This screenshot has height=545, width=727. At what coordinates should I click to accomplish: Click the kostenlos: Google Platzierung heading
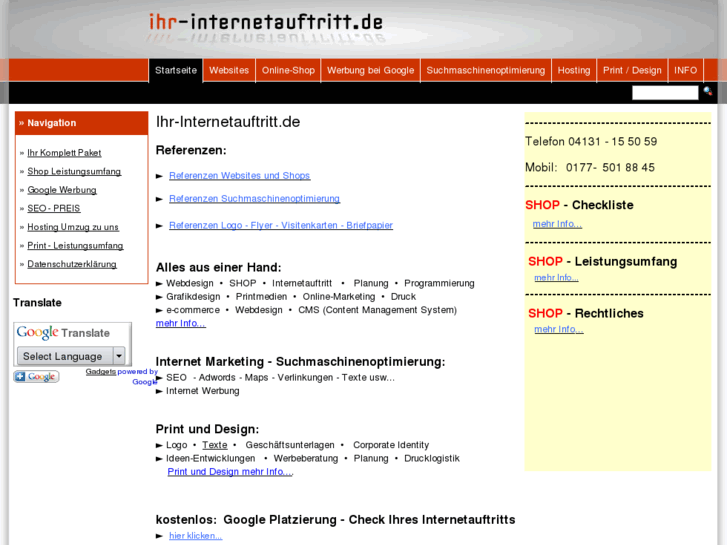(335, 520)
